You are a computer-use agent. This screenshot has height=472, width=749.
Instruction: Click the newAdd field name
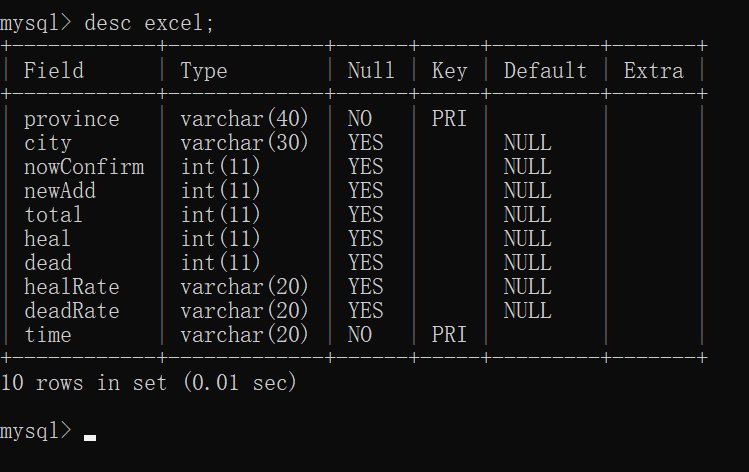(x=60, y=191)
